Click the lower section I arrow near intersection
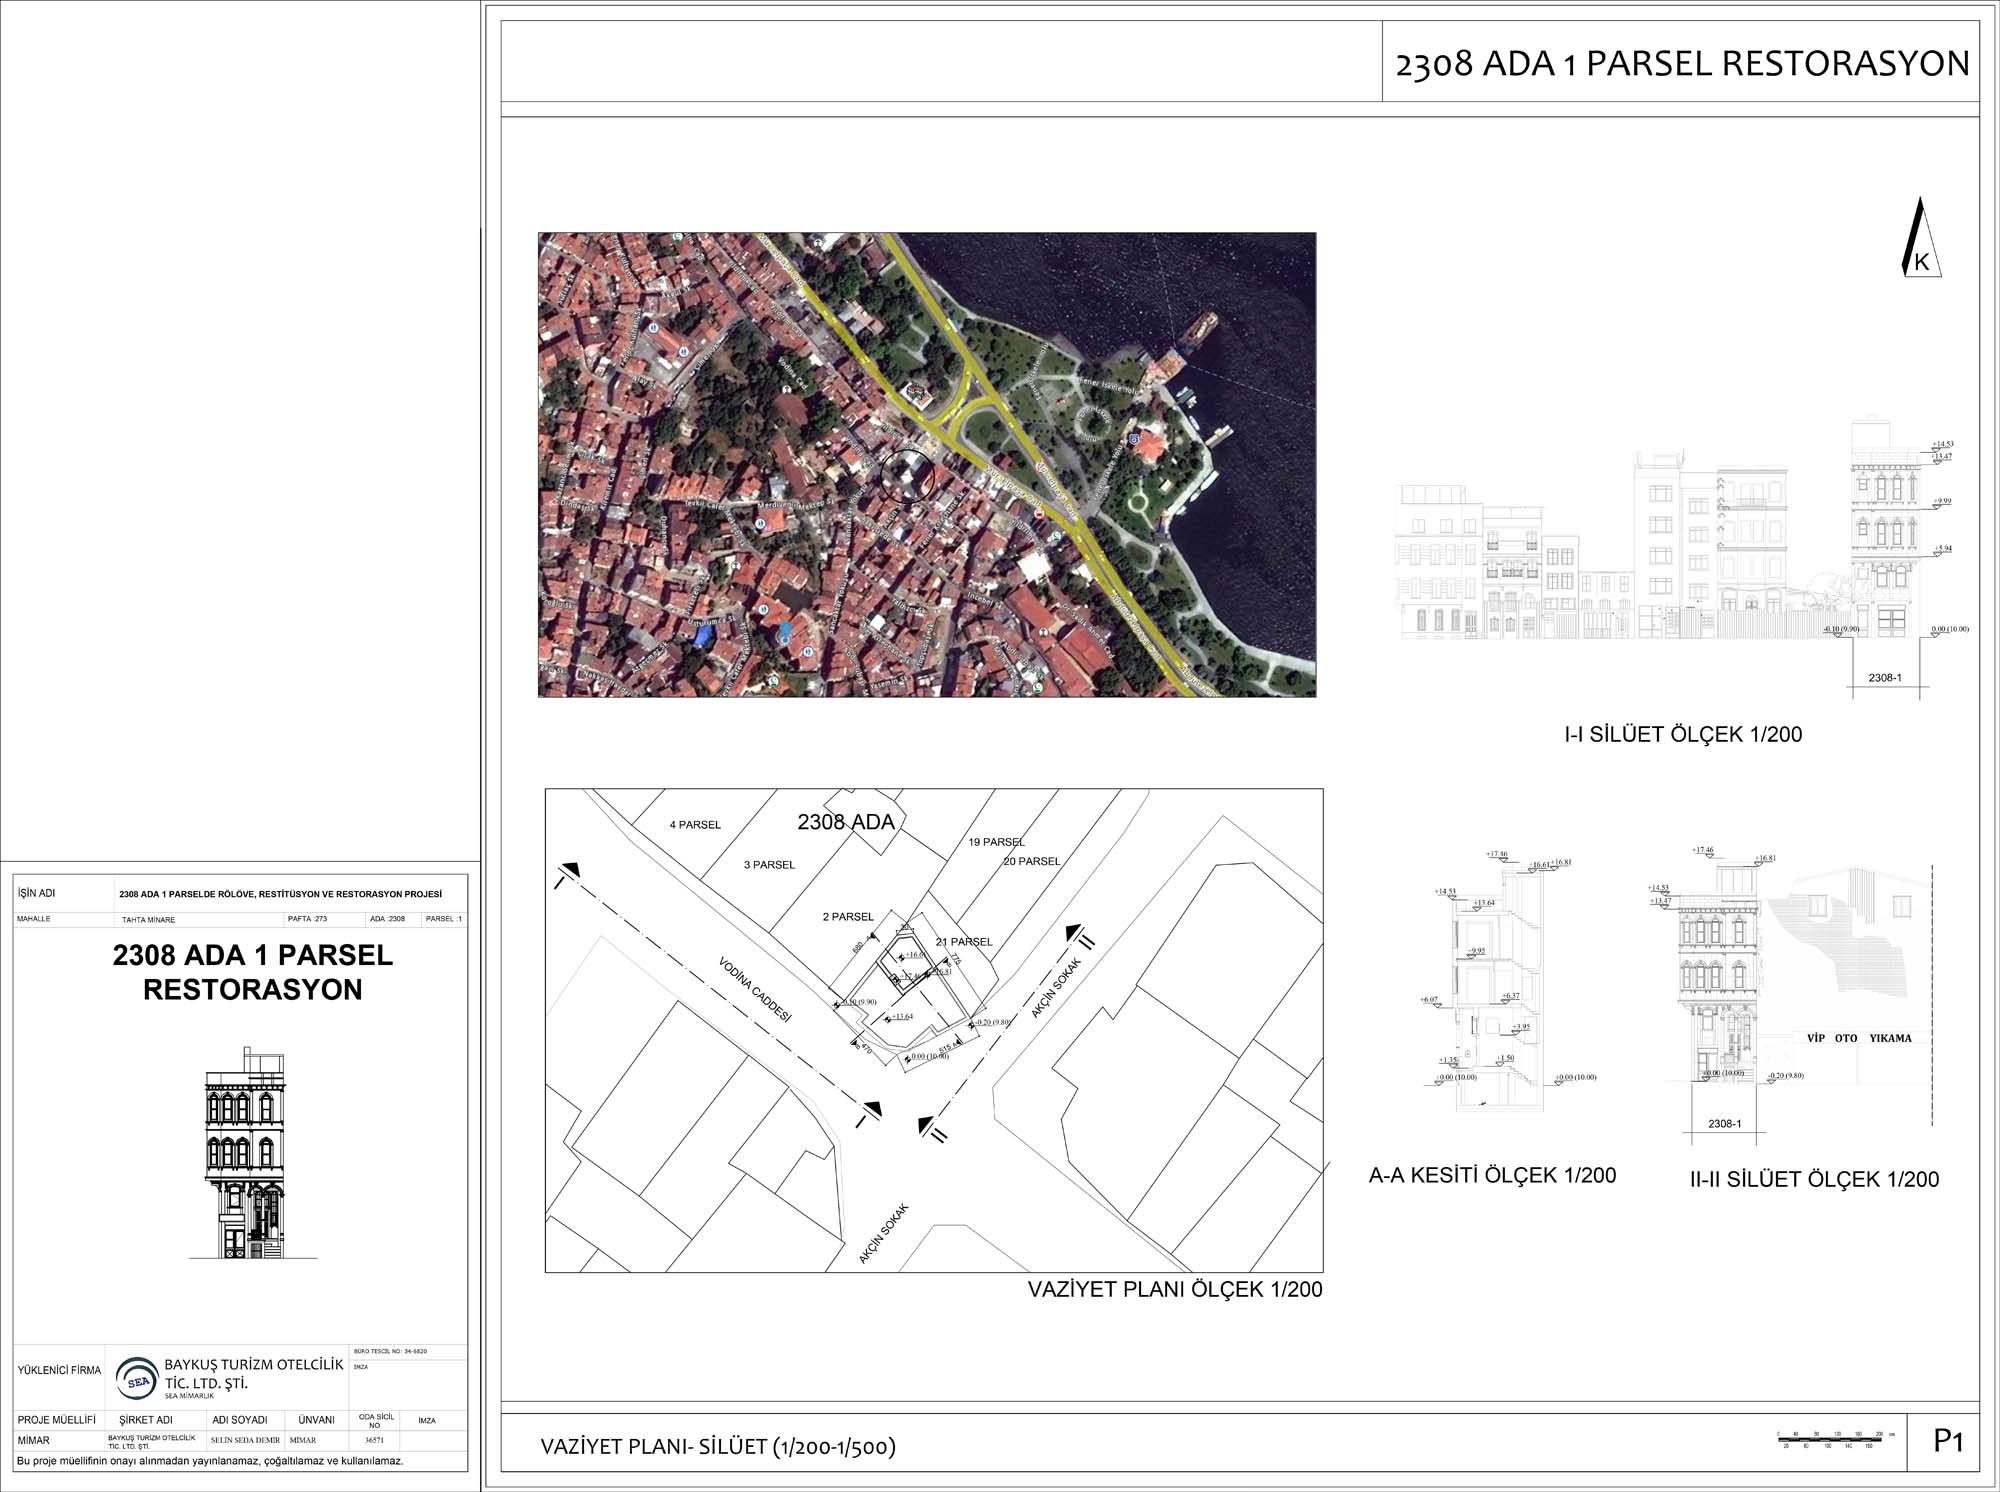The height and width of the screenshot is (1492, 2000). click(870, 1108)
